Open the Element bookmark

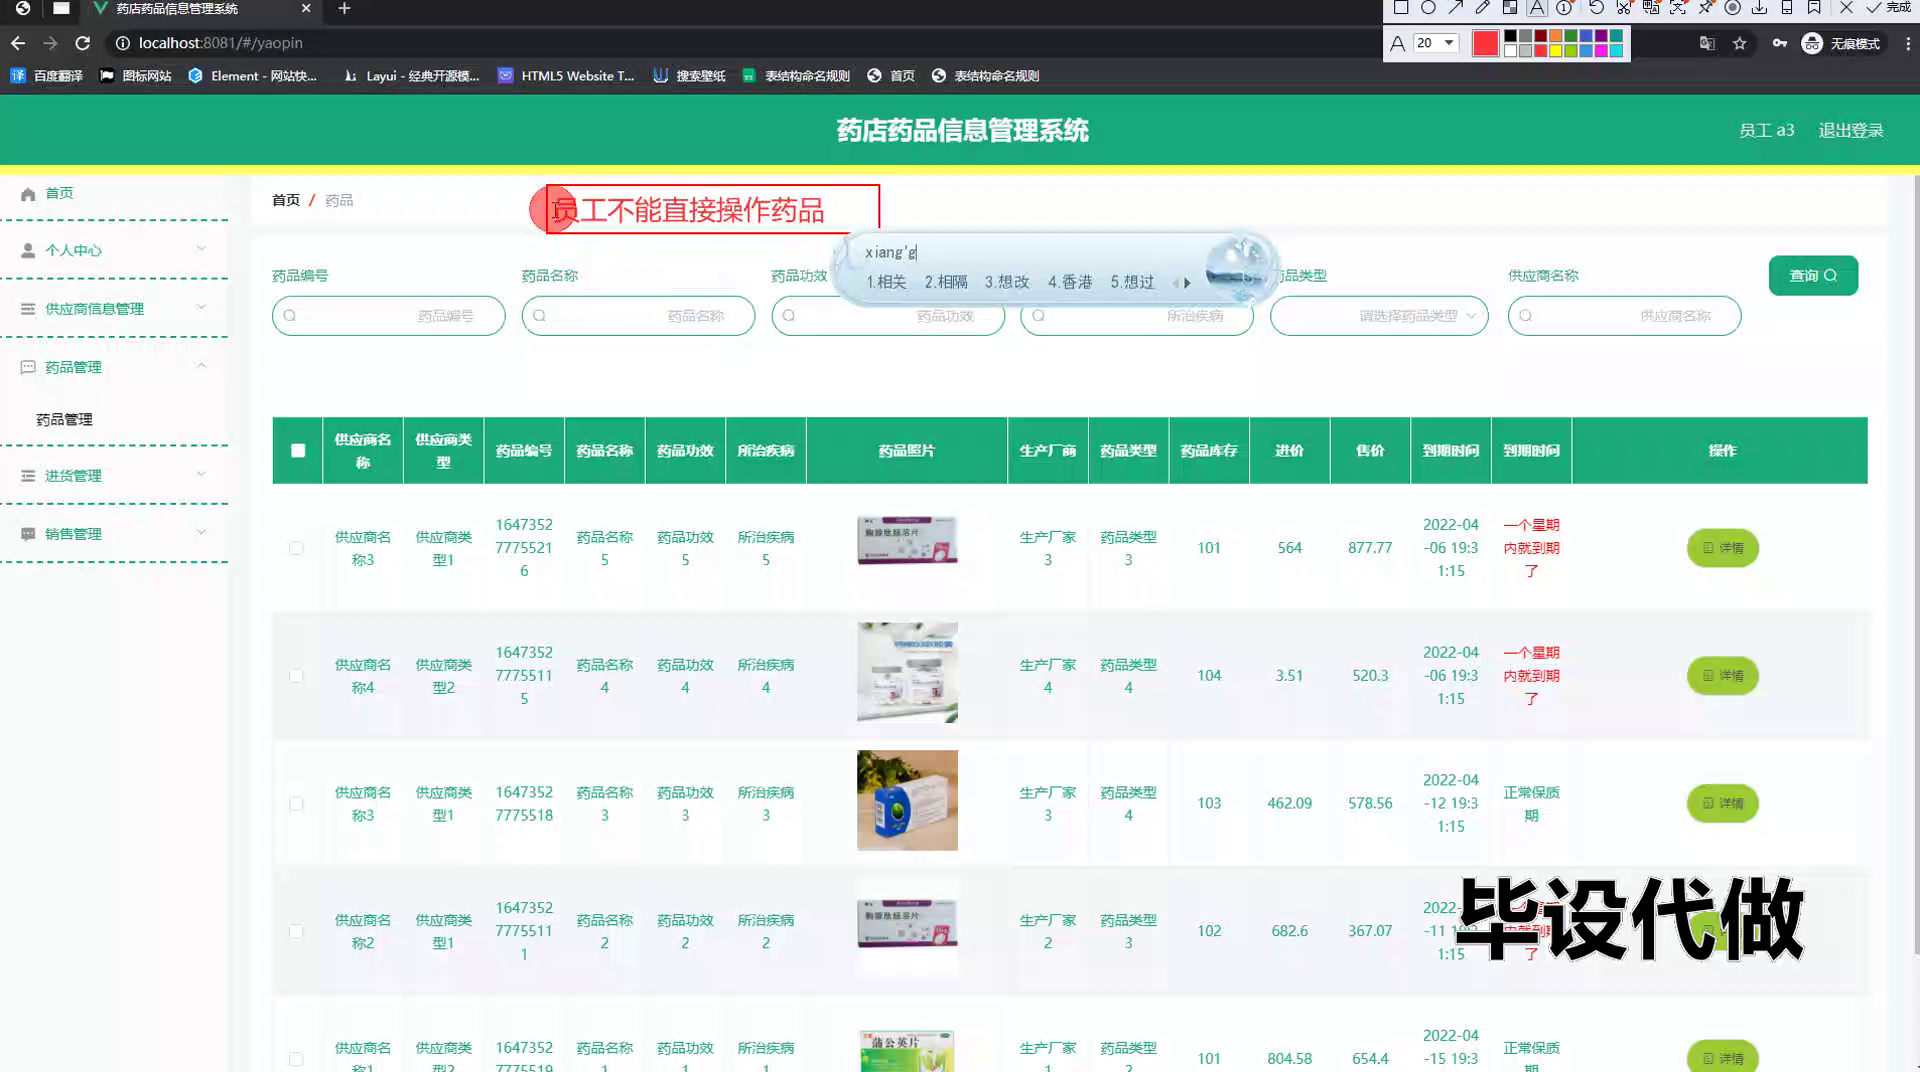point(252,75)
